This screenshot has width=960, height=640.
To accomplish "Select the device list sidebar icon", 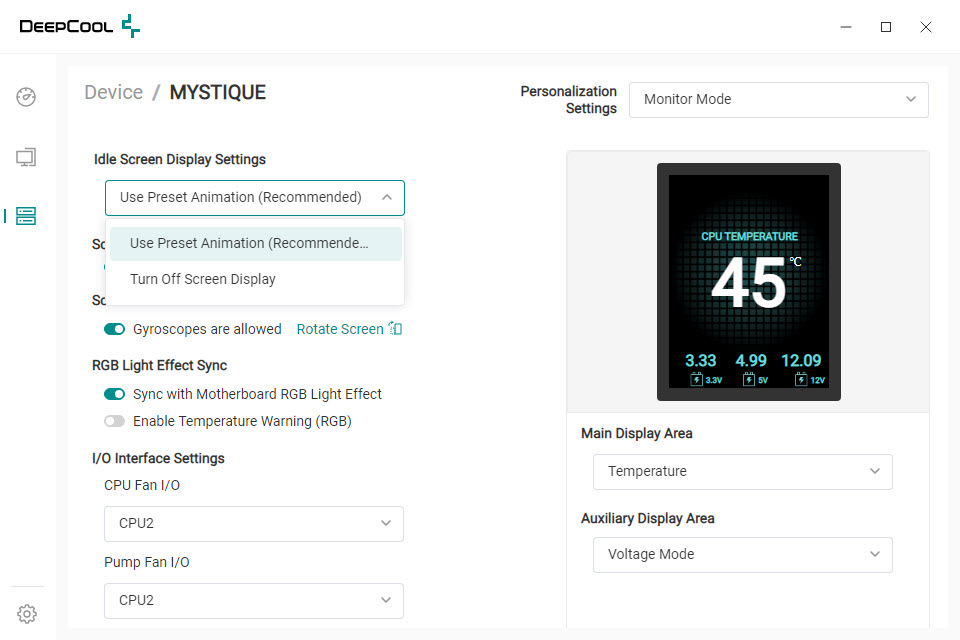I will point(26,216).
